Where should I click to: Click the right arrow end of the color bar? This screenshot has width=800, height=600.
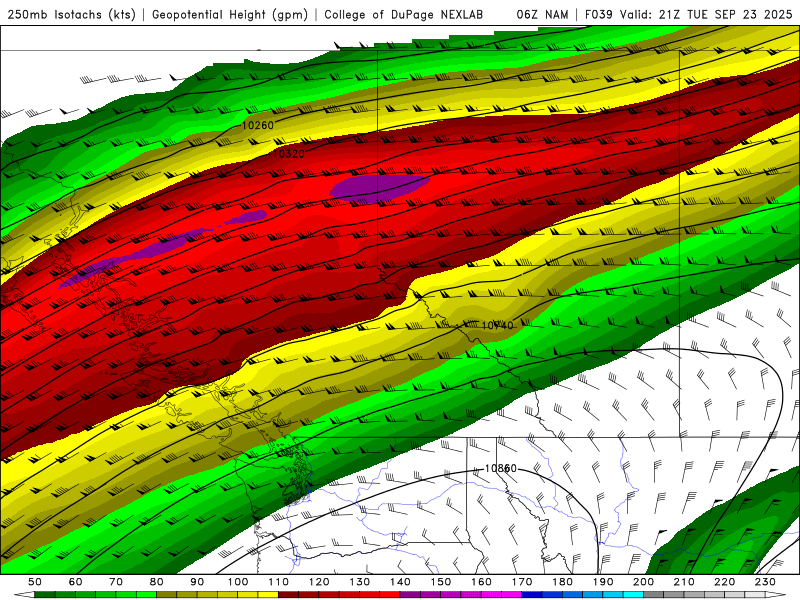776,595
